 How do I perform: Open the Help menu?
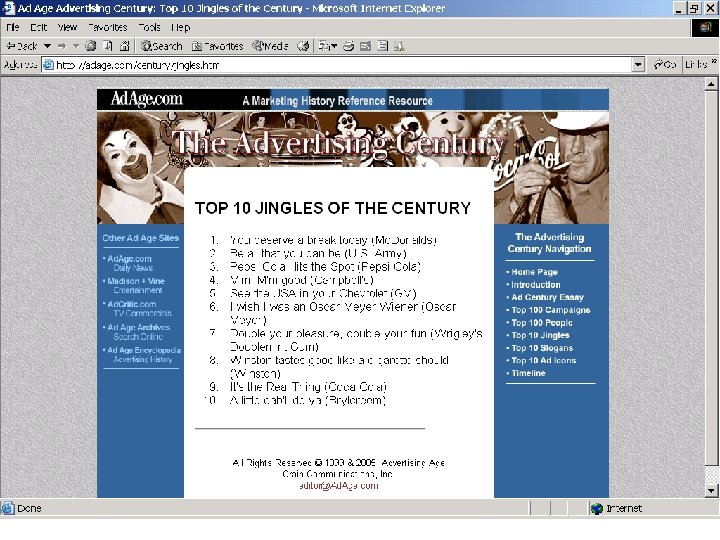click(x=180, y=28)
